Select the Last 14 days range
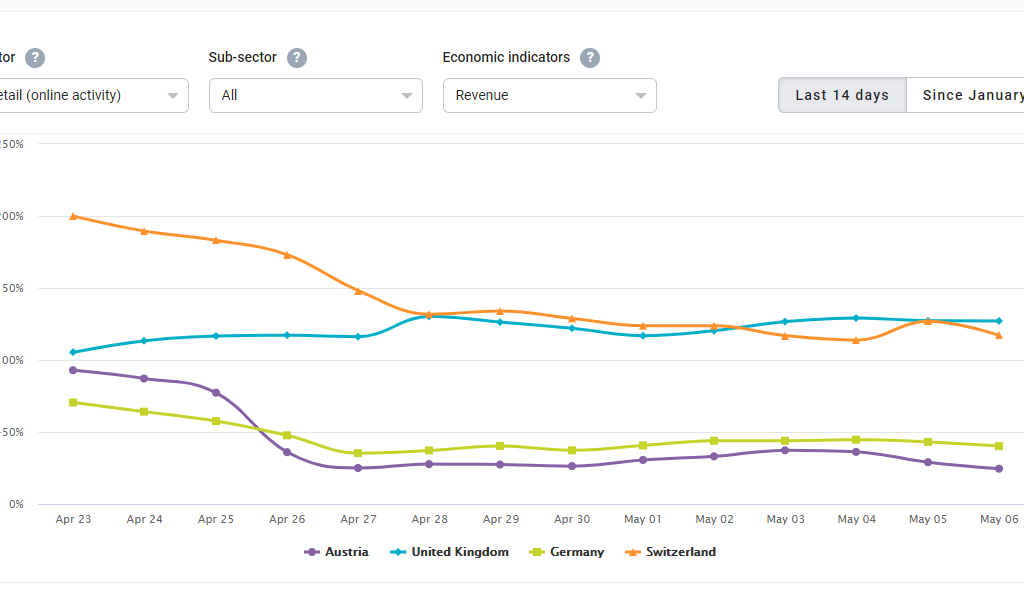The height and width of the screenshot is (593, 1024). point(842,96)
